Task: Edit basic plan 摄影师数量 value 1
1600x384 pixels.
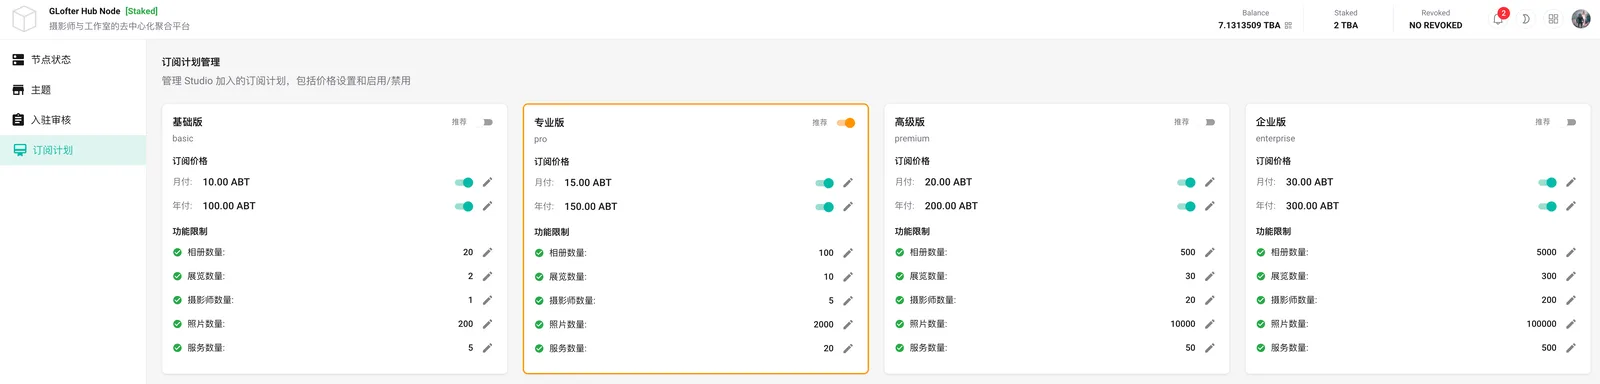Action: pos(487,300)
